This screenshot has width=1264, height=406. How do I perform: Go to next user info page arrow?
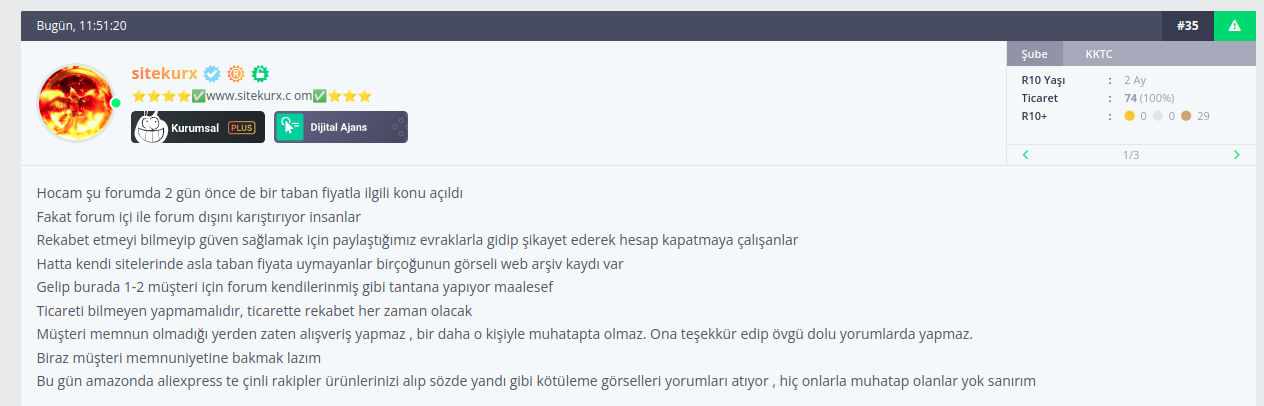(1237, 155)
